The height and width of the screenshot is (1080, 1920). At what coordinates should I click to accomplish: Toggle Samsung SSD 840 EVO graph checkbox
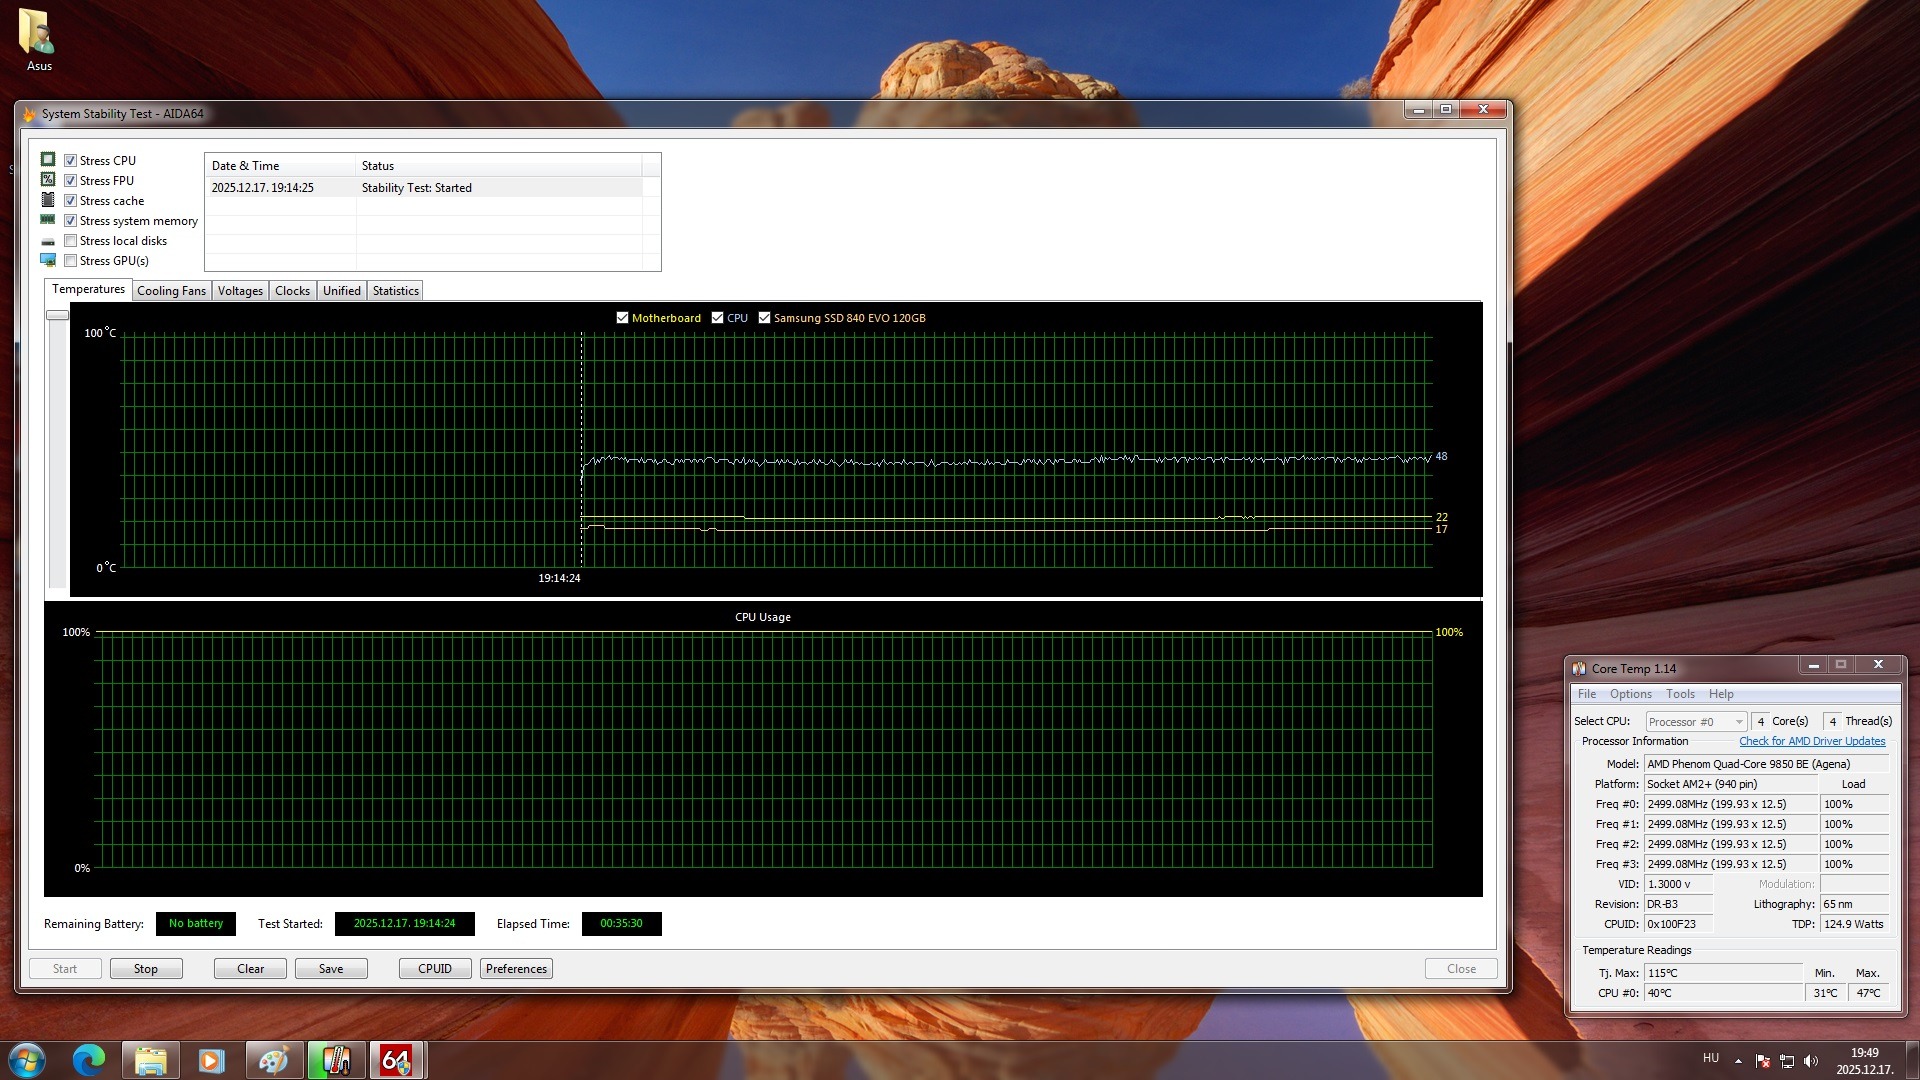coord(765,318)
